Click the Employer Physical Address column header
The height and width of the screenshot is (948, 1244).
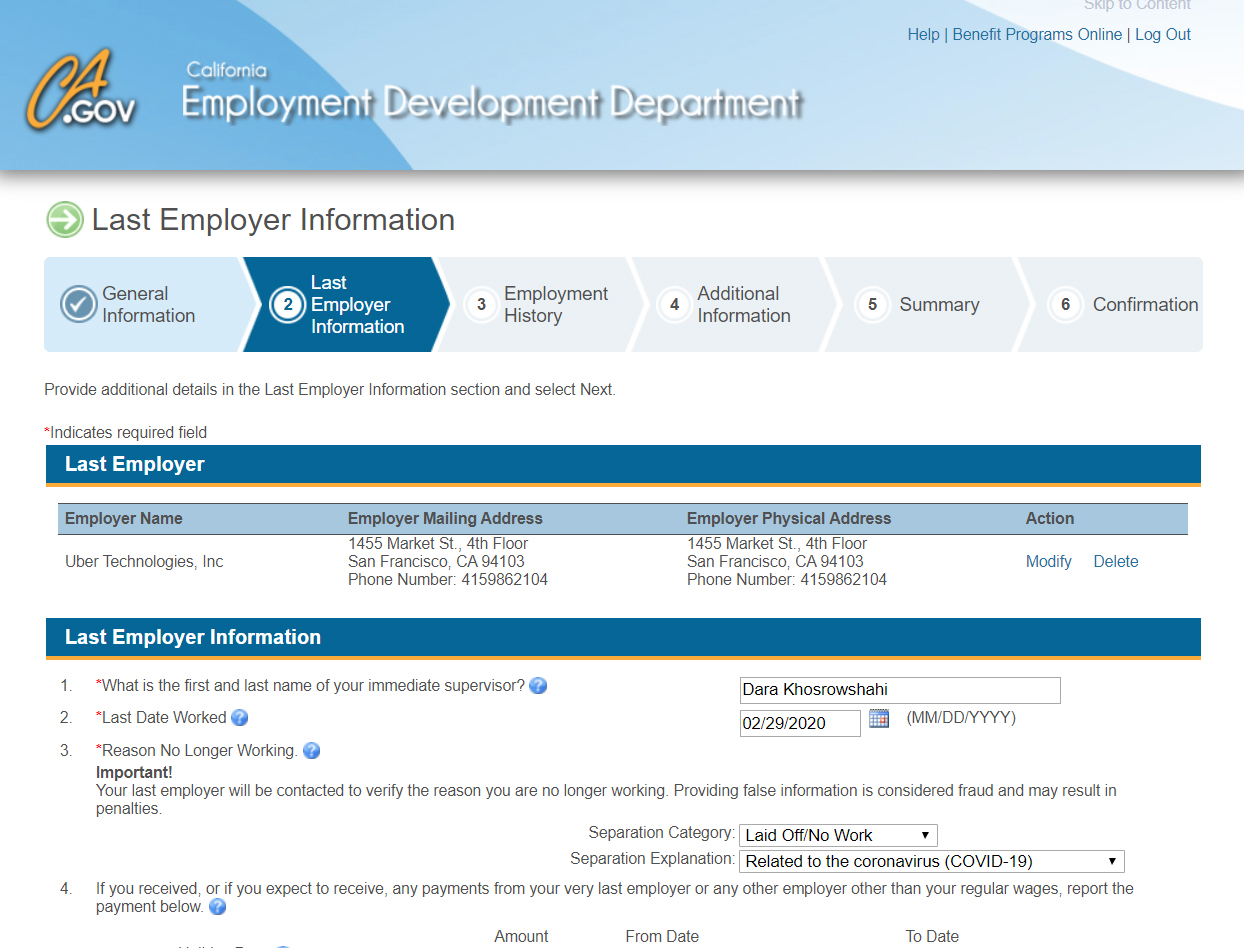coord(789,519)
